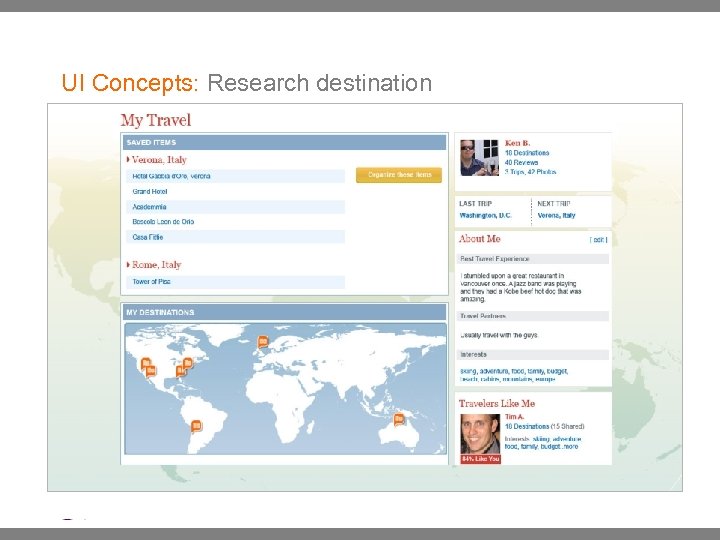Click Ken B. profile photo
Screen dimensions: 720x540
pos(479,158)
